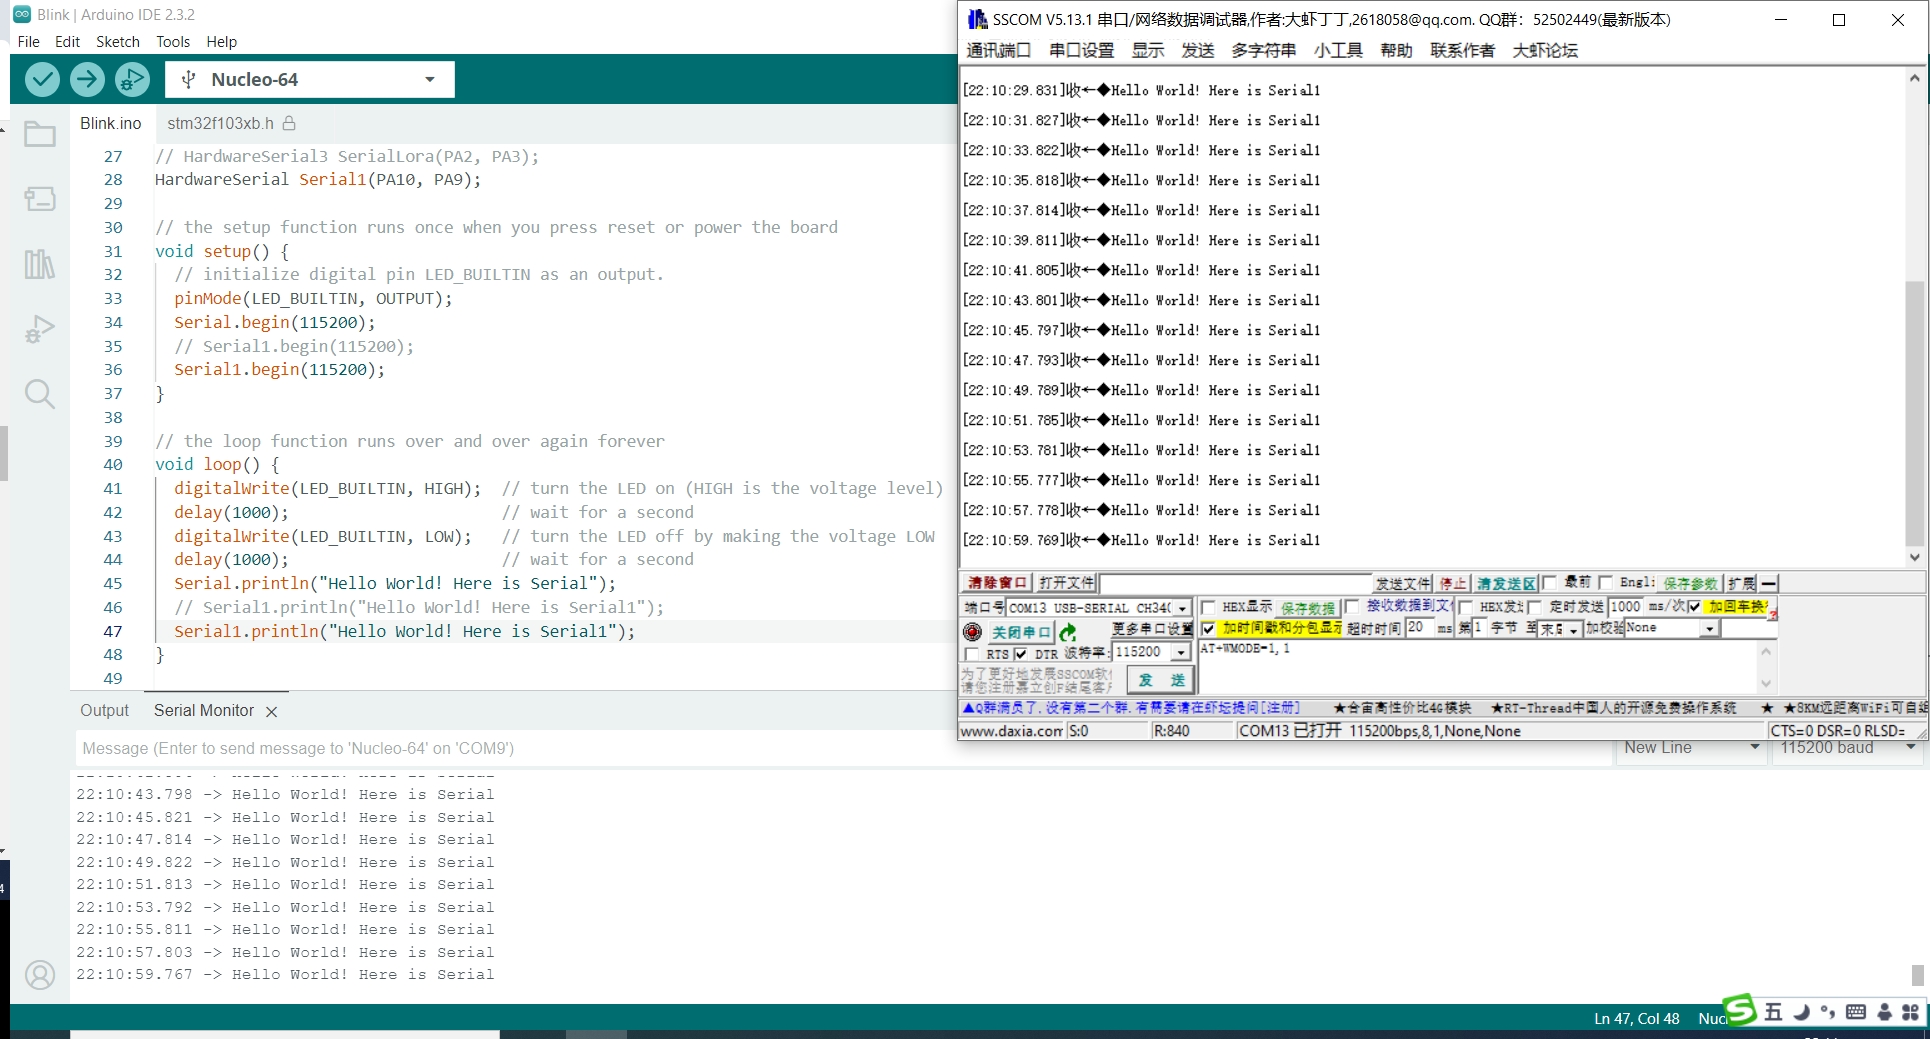Toggle the 加回车换行 checkbox
1930x1039 pixels.
pyautogui.click(x=1694, y=607)
